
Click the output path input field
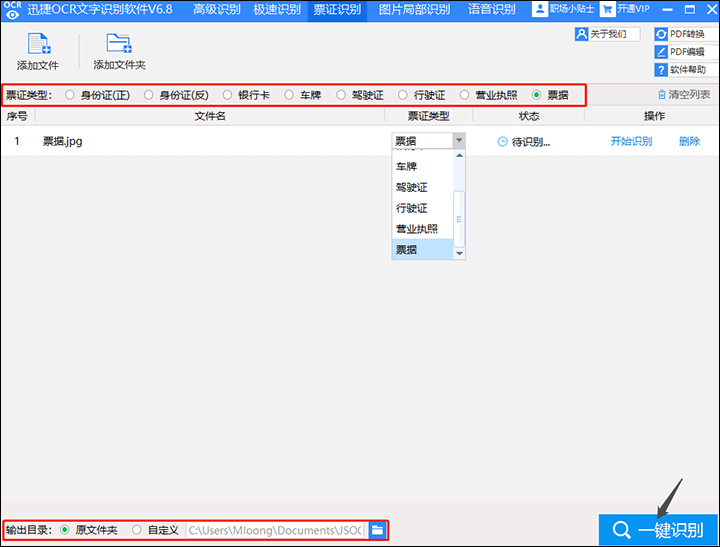[x=276, y=530]
